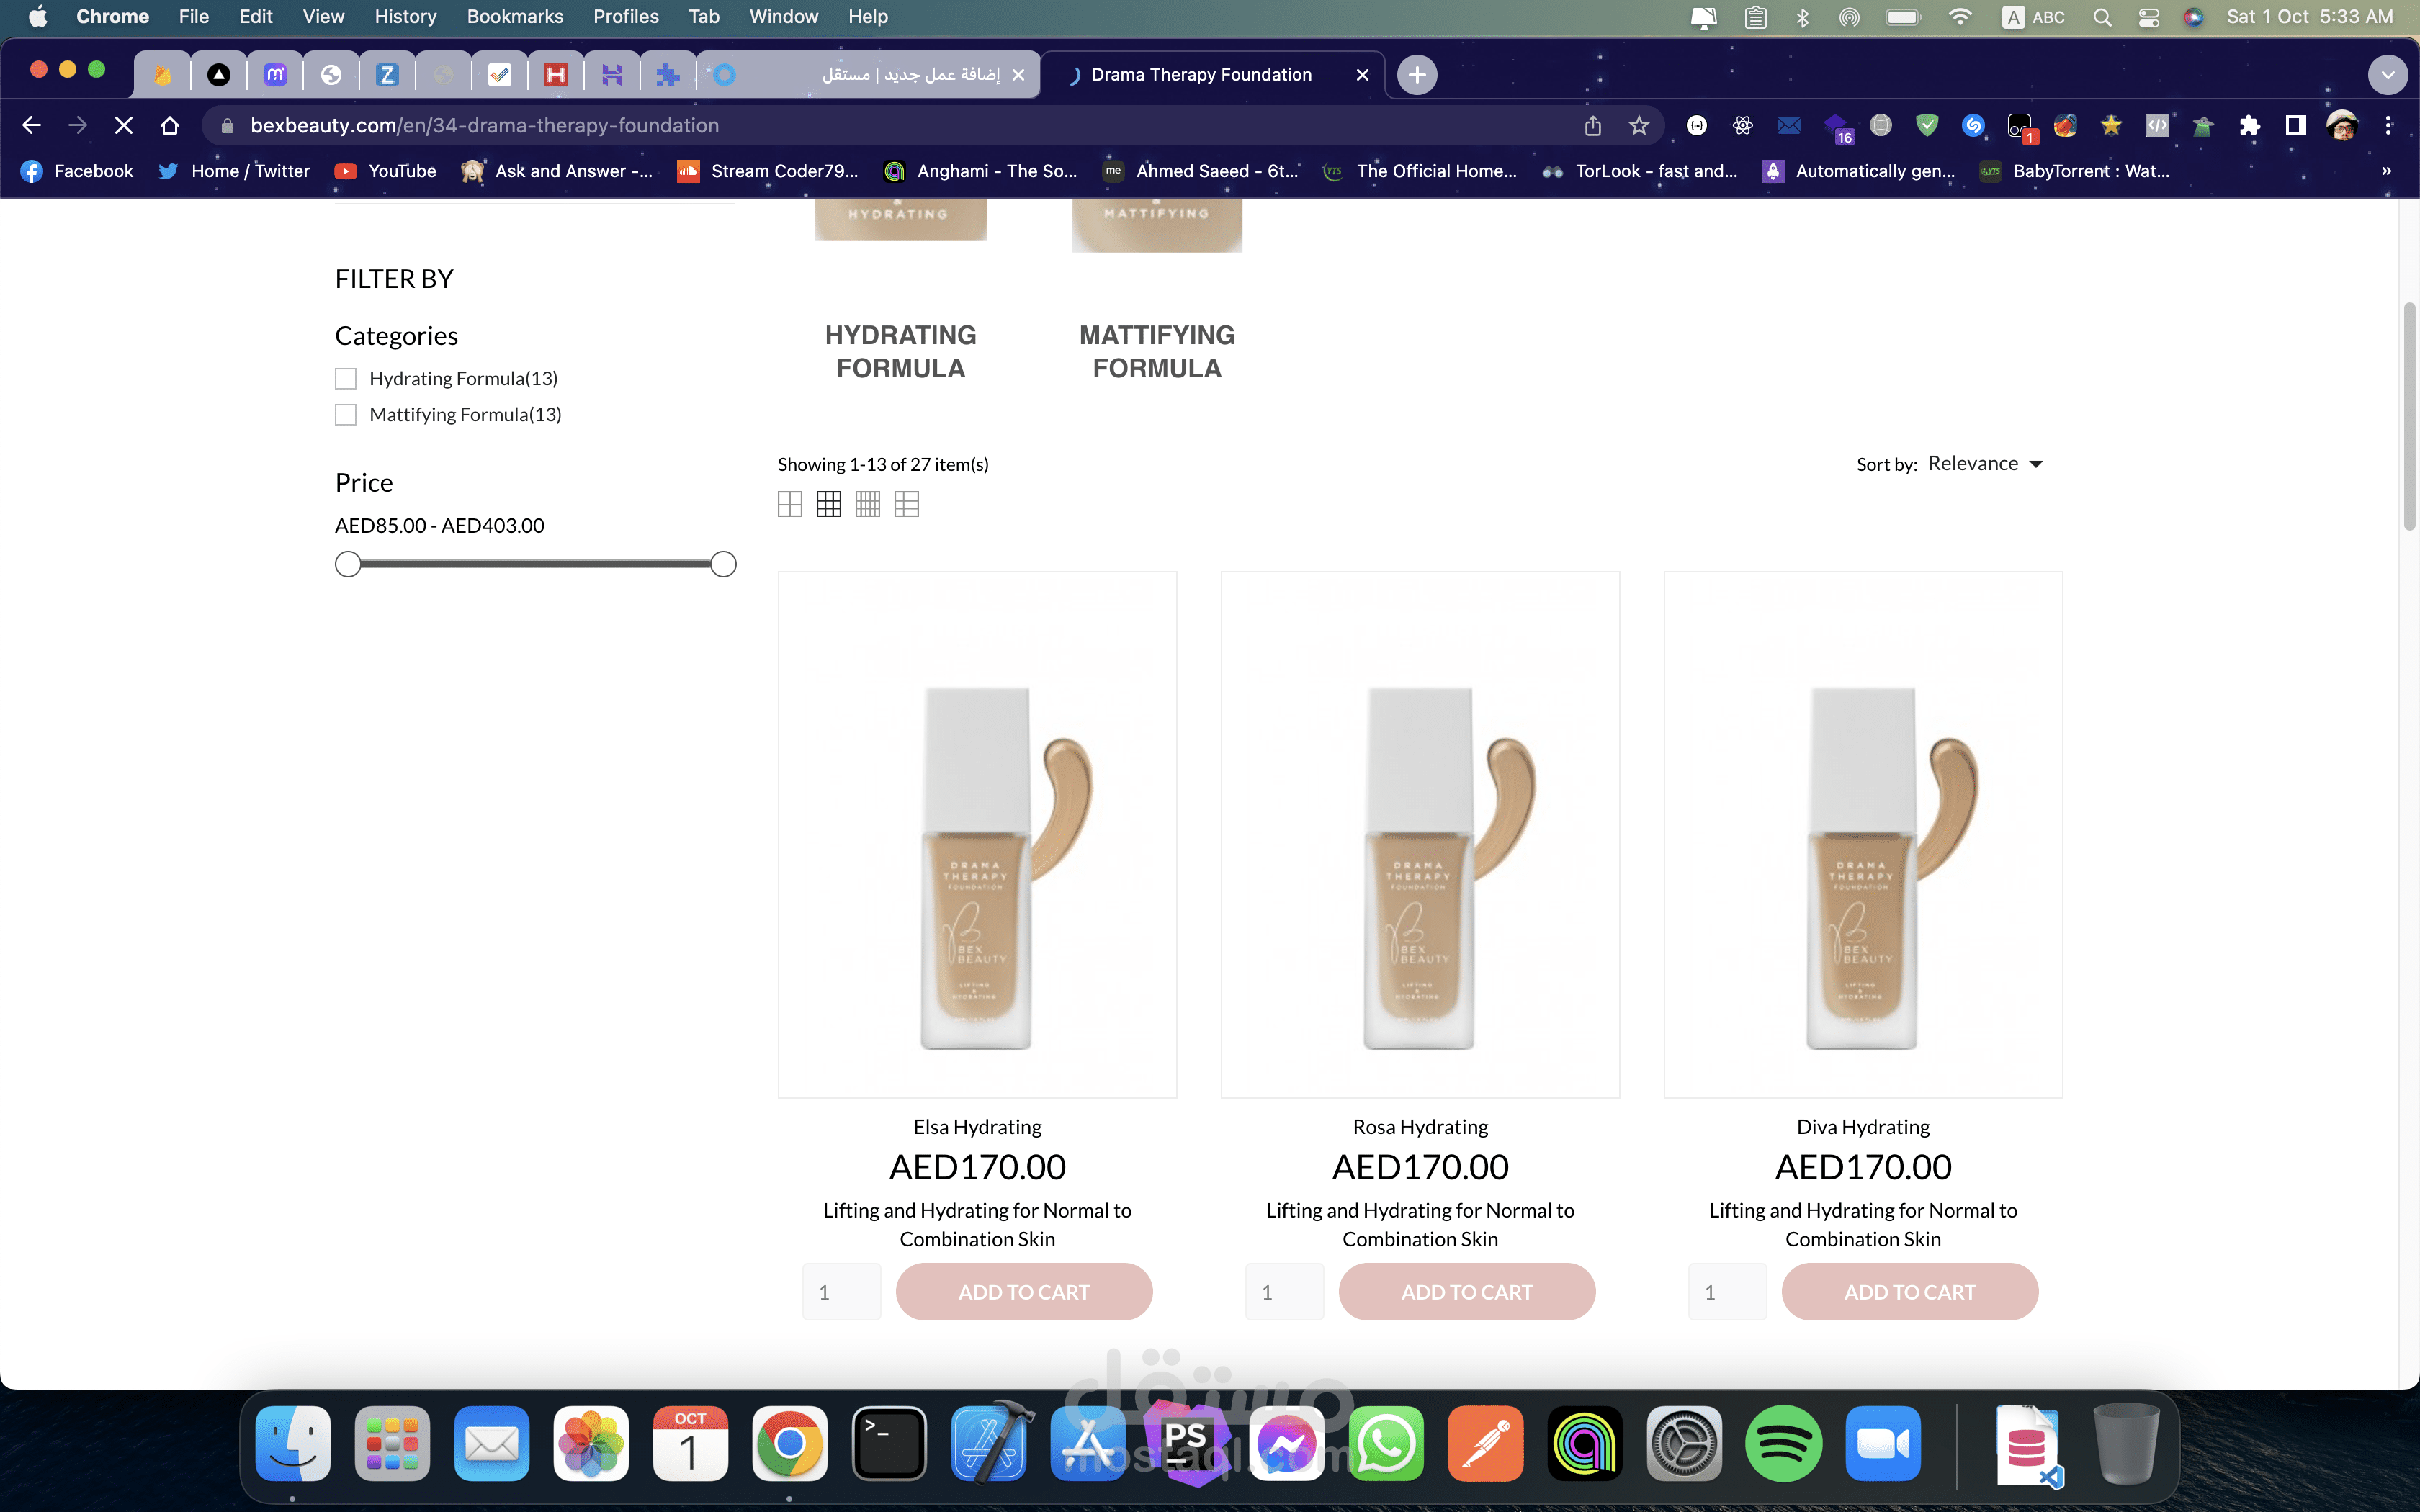This screenshot has width=2420, height=1512.
Task: Stop page loading with X button
Action: click(x=124, y=125)
